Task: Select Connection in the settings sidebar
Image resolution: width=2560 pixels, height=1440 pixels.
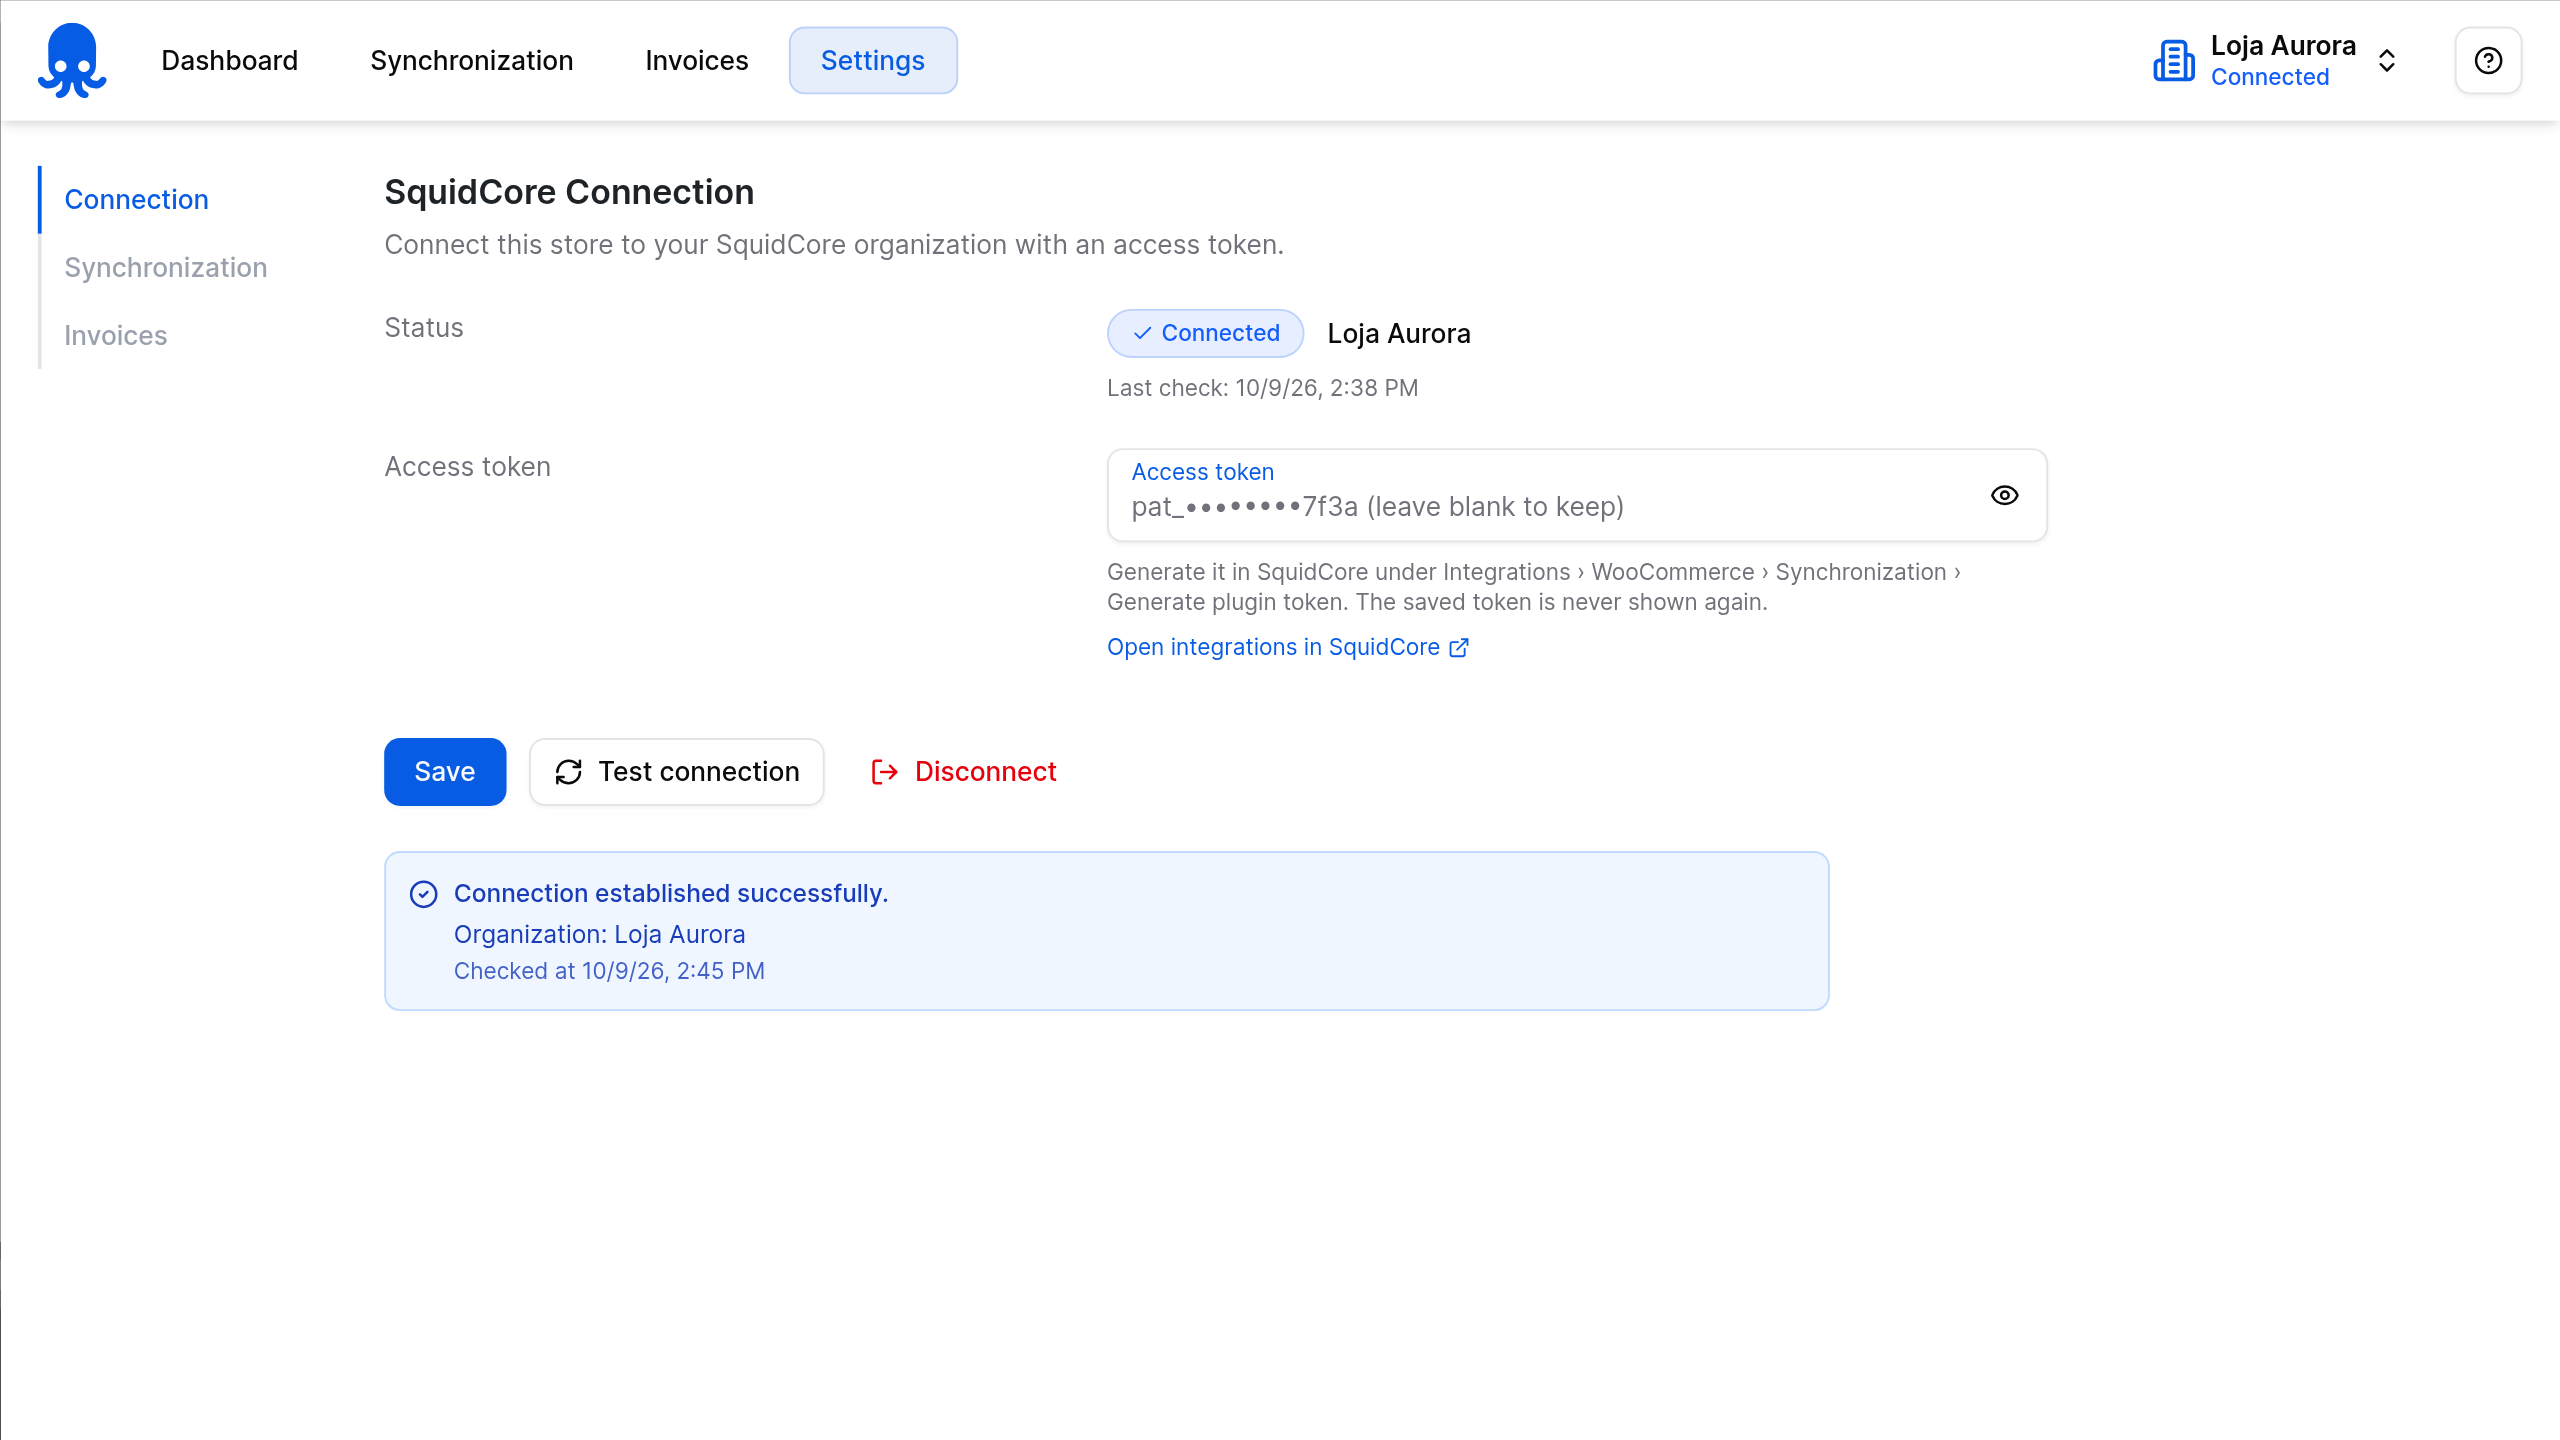Action: (x=136, y=199)
